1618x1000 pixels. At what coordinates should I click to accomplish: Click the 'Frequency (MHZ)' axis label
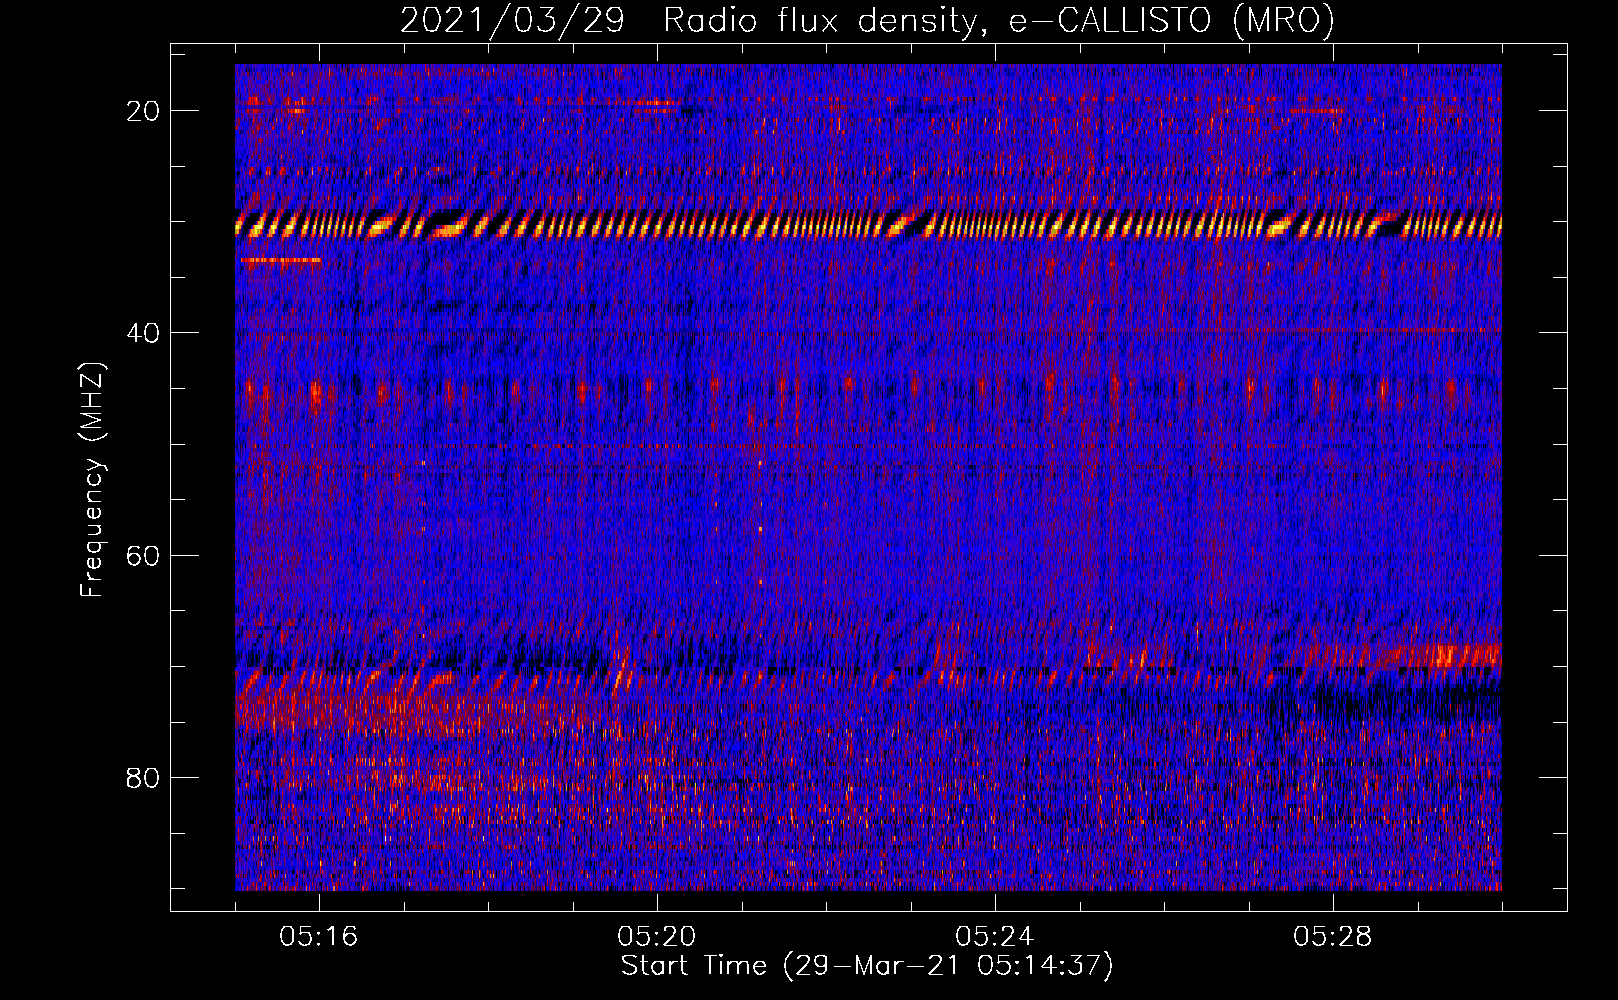(x=92, y=480)
